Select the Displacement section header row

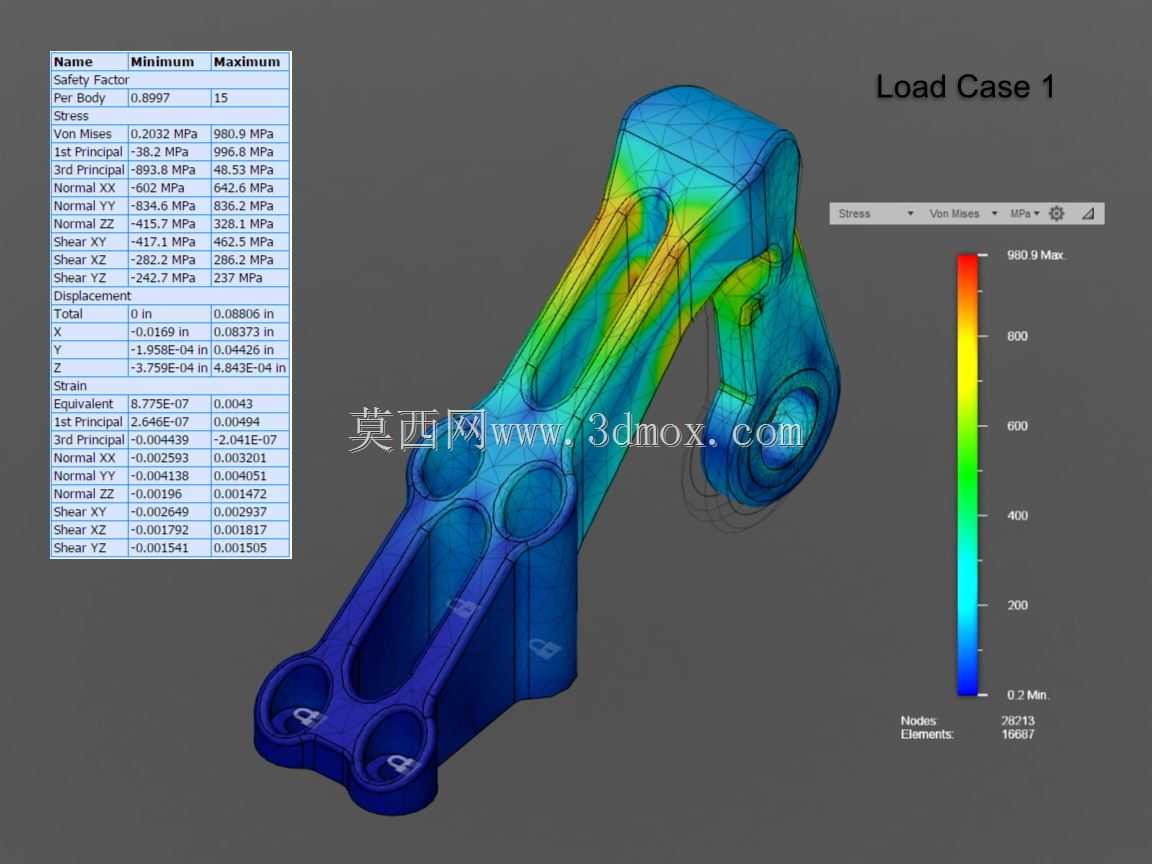point(170,296)
